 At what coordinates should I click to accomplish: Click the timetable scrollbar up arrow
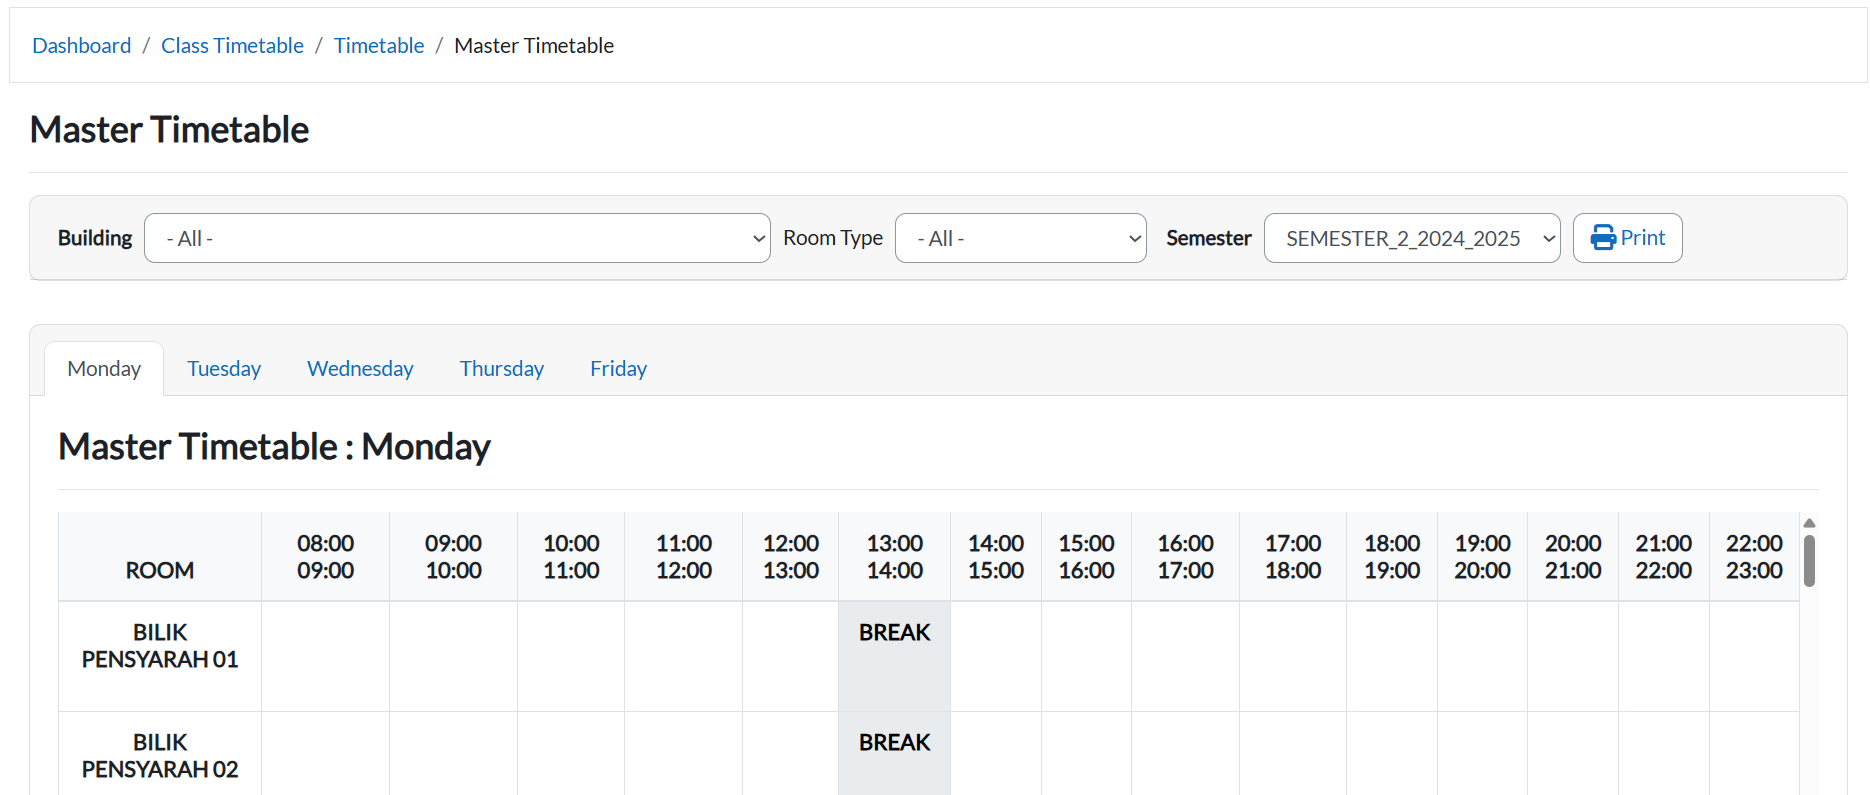[1809, 523]
